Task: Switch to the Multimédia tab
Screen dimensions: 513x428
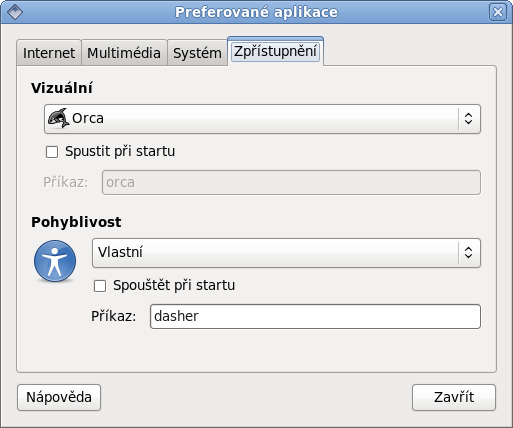Action: pos(124,53)
